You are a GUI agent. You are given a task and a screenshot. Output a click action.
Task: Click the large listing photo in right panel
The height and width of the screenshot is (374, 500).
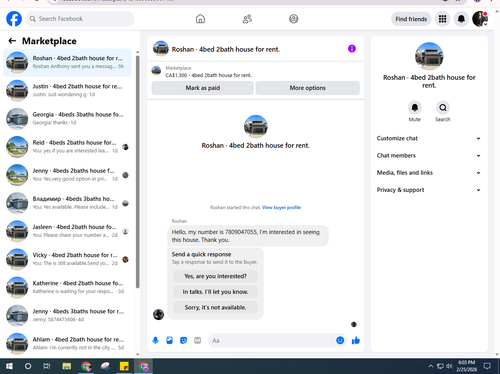429,56
